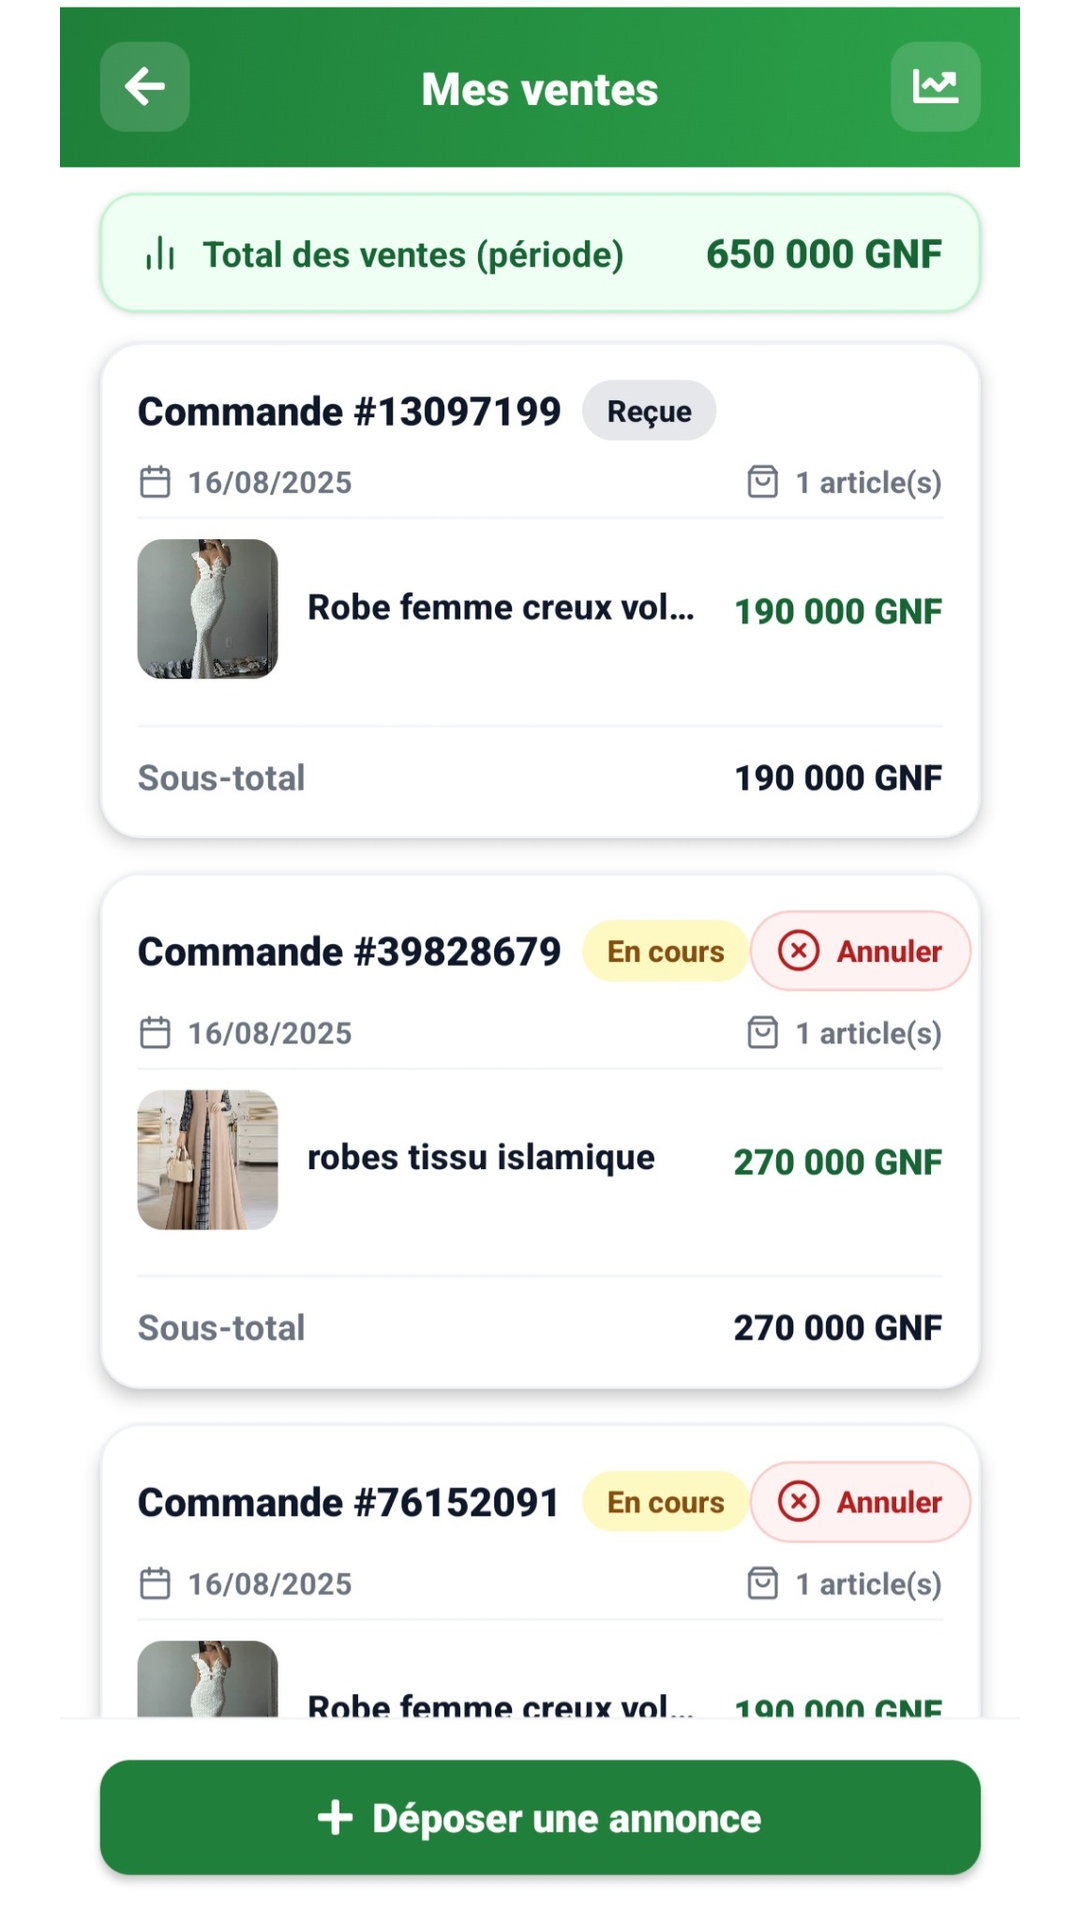The width and height of the screenshot is (1080, 1920).
Task: Tap the back arrow icon
Action: click(145, 87)
